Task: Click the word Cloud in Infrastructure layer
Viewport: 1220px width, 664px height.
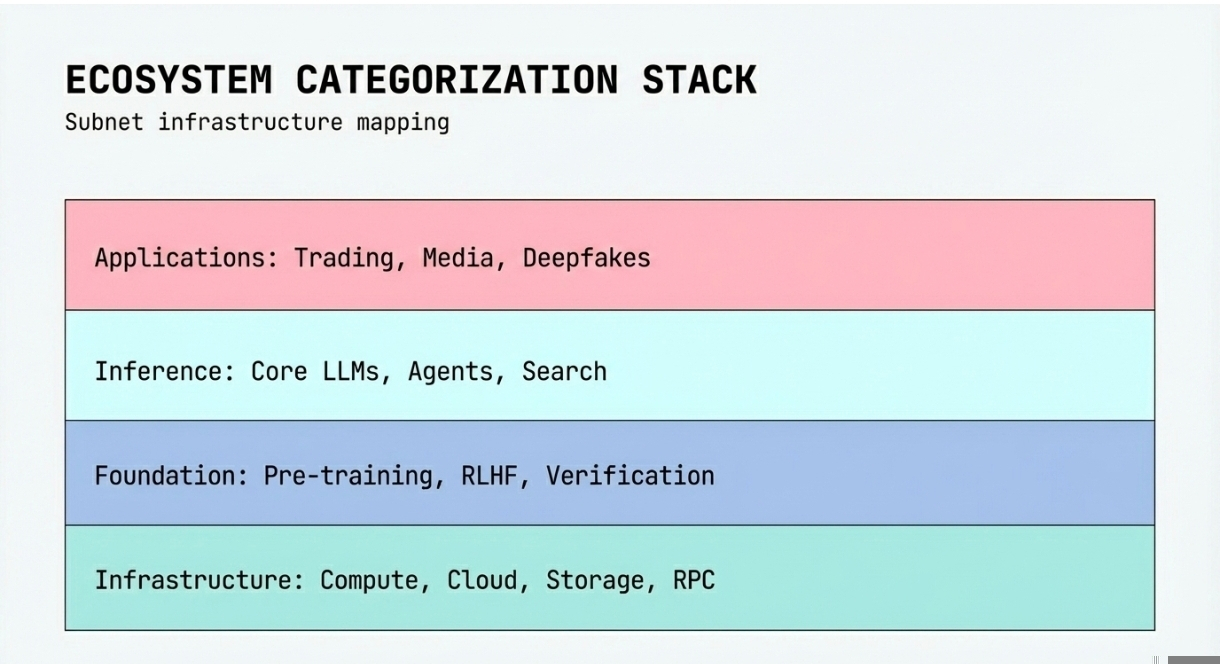Action: [x=483, y=581]
